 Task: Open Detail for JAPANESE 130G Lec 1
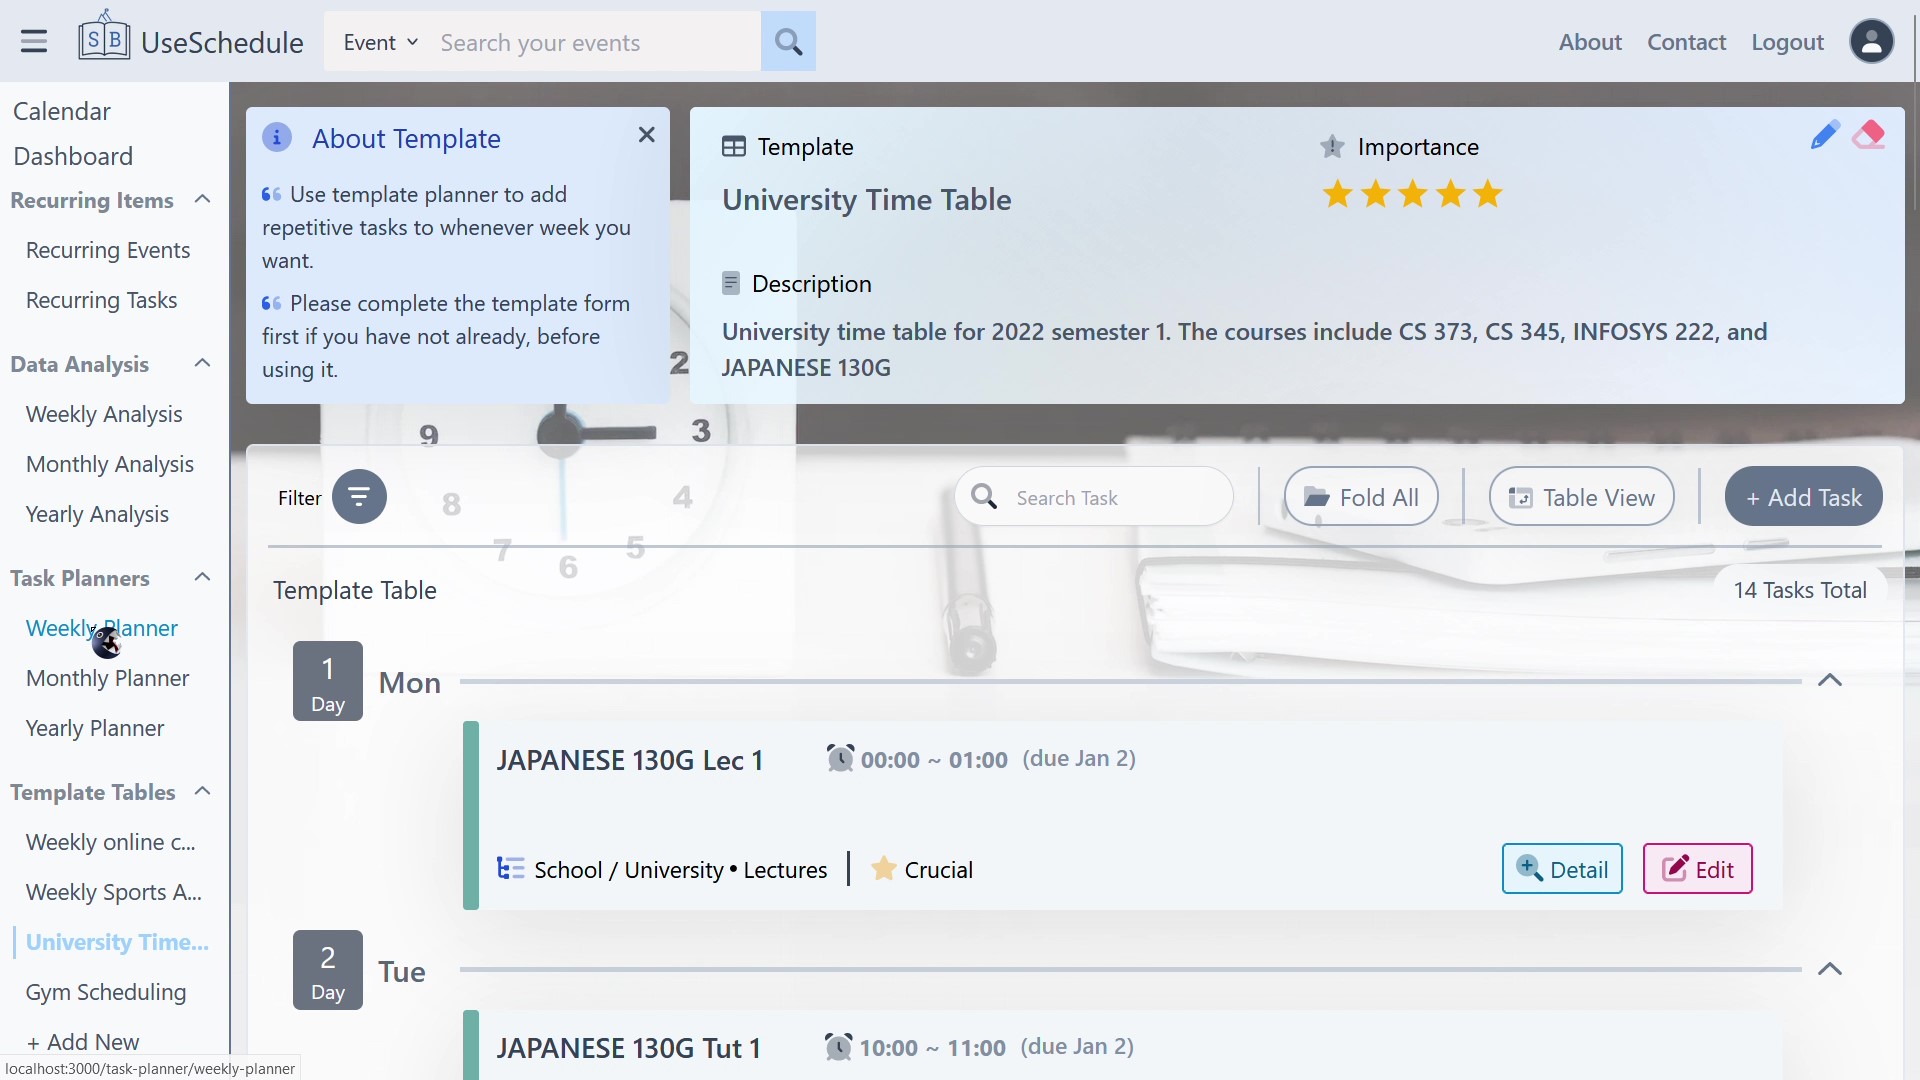point(1562,869)
